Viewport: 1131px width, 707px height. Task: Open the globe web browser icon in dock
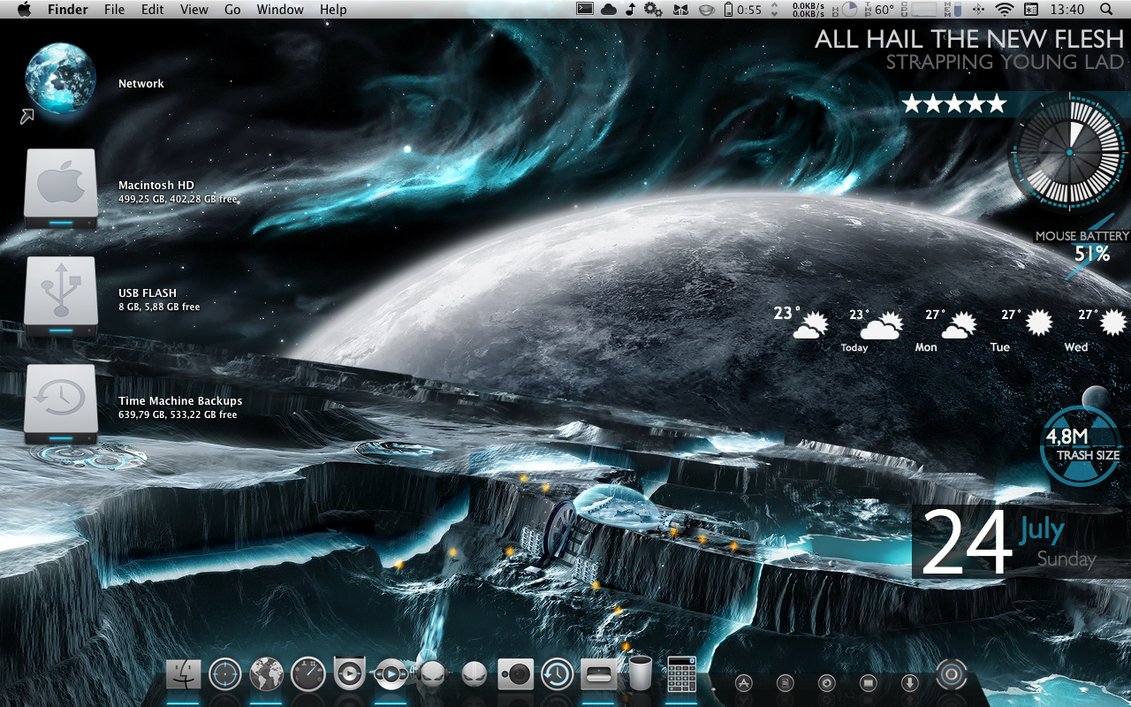[264, 674]
